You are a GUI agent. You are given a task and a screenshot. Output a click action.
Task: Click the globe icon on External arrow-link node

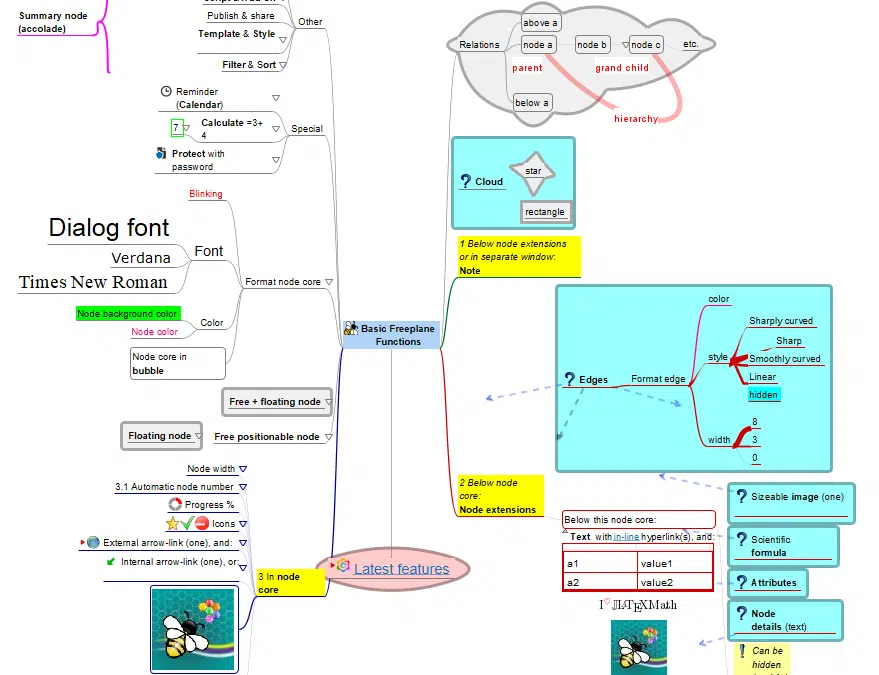(x=93, y=542)
